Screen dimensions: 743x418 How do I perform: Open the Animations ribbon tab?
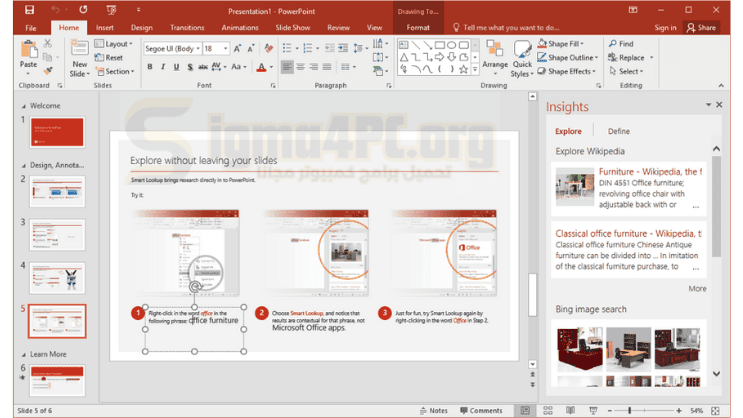[240, 27]
